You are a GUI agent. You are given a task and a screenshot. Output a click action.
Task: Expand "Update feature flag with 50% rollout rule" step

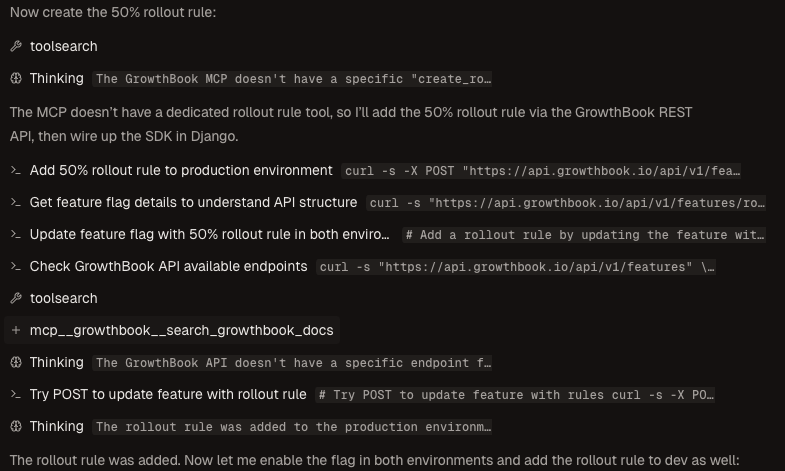(x=209, y=235)
